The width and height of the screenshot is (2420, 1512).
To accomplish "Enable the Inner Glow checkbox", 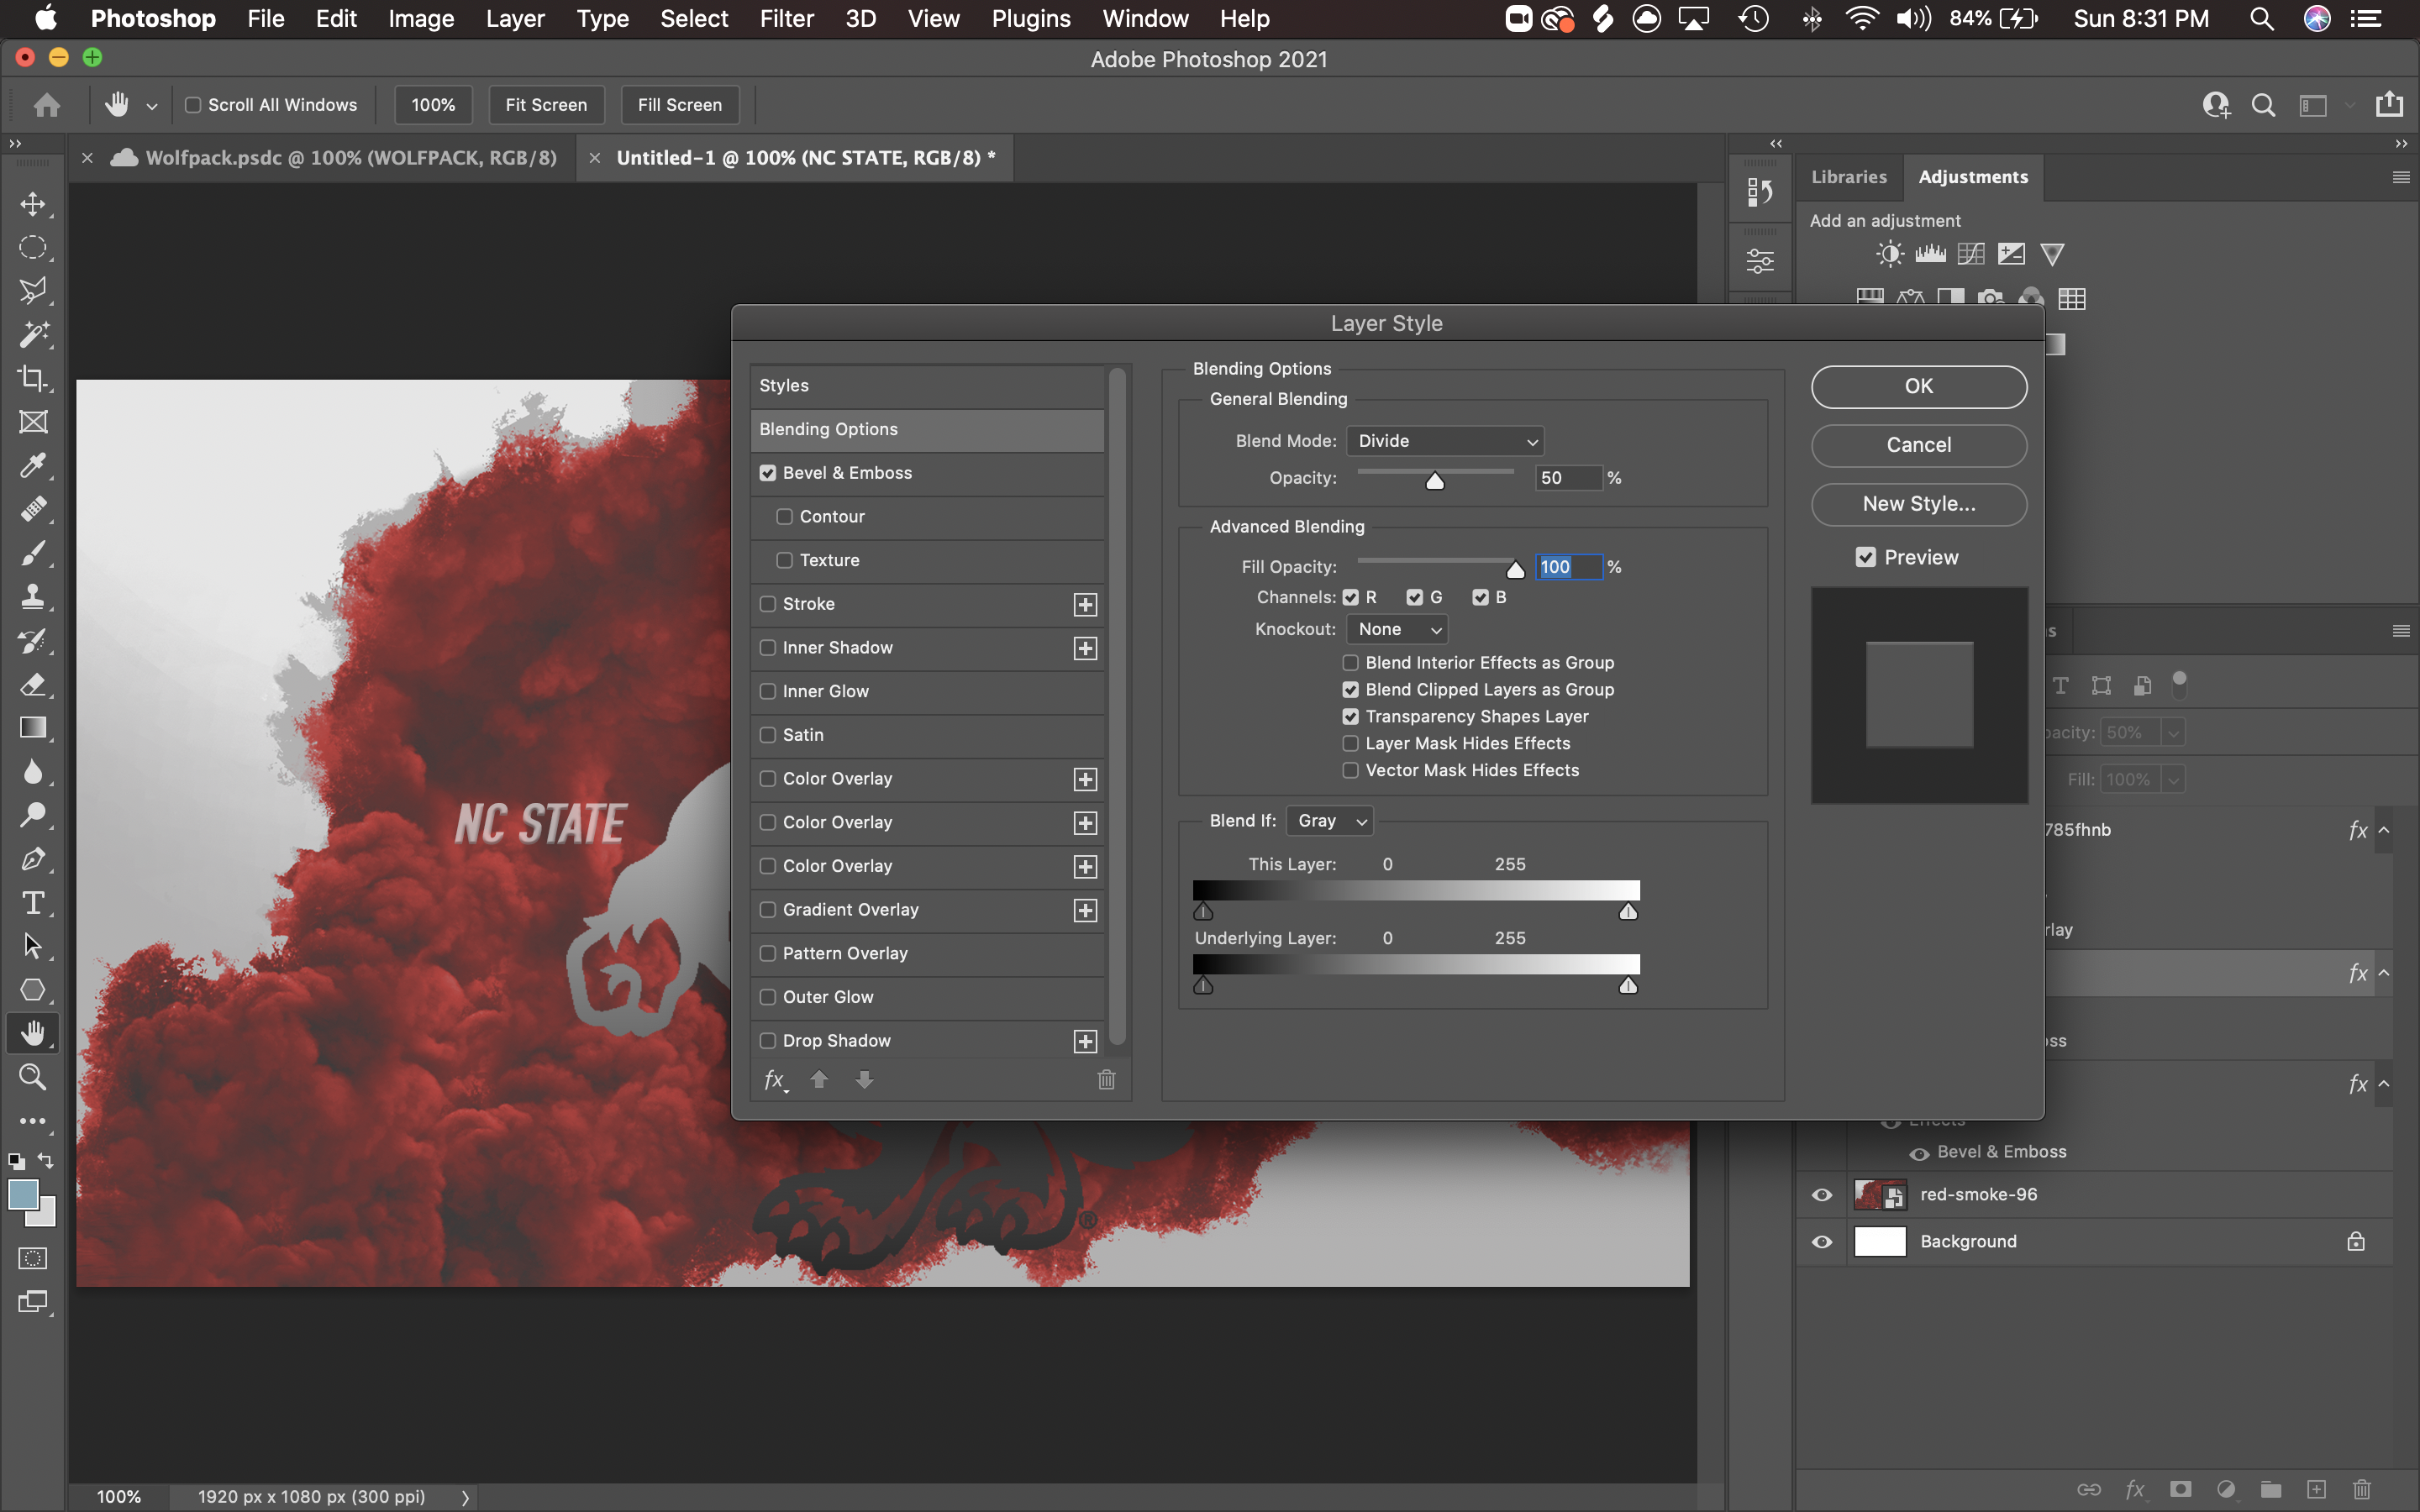I will click(x=768, y=691).
